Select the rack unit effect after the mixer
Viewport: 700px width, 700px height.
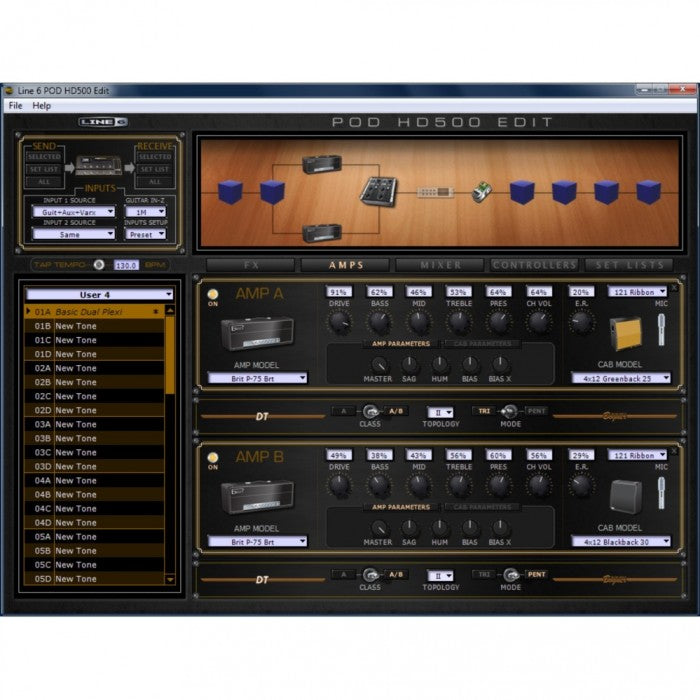435,192
